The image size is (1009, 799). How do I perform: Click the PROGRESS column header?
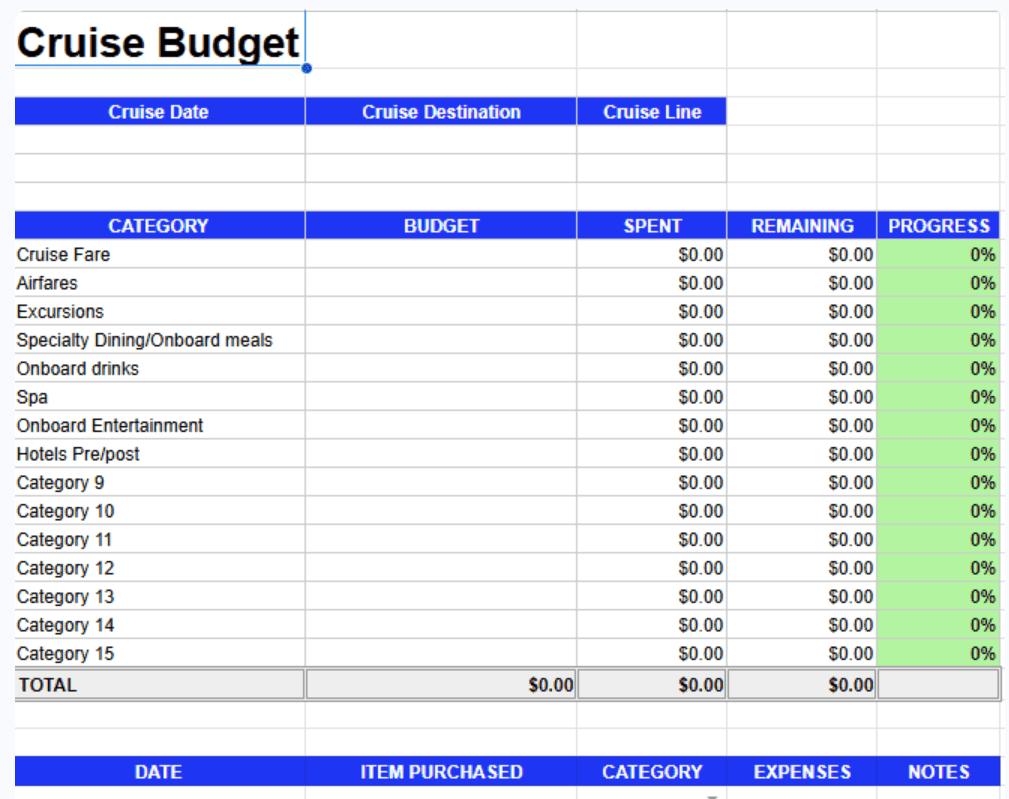pyautogui.click(x=937, y=225)
